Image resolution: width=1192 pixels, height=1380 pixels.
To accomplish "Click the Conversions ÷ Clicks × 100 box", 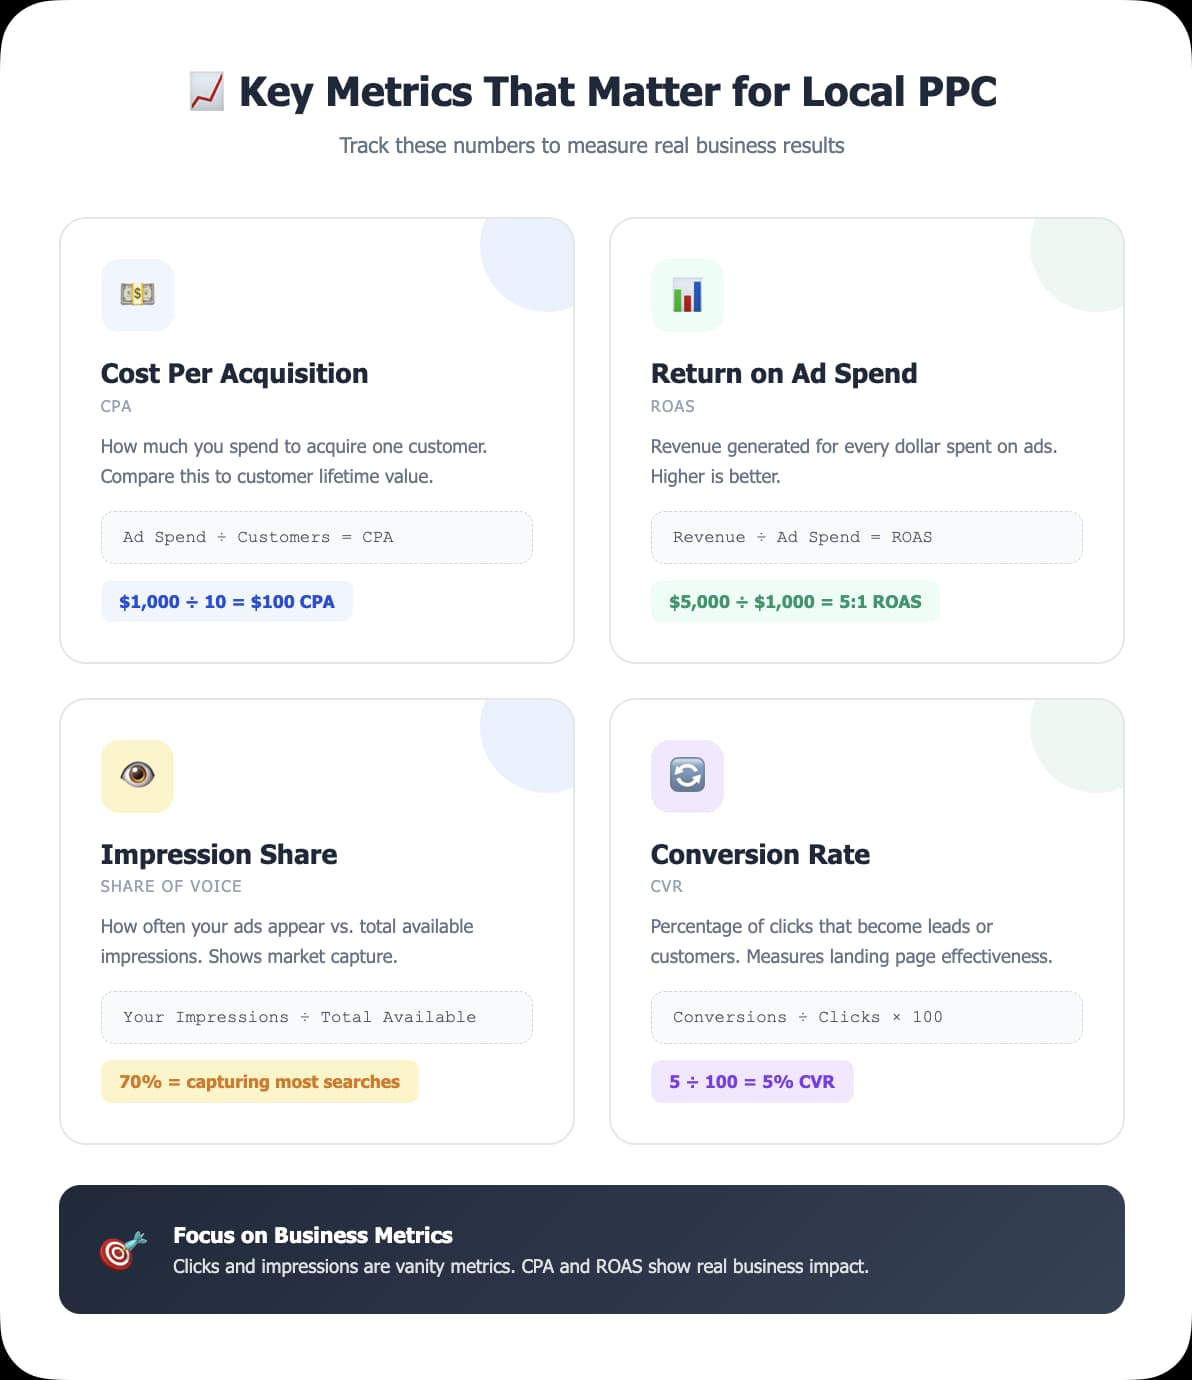I will [x=866, y=1017].
